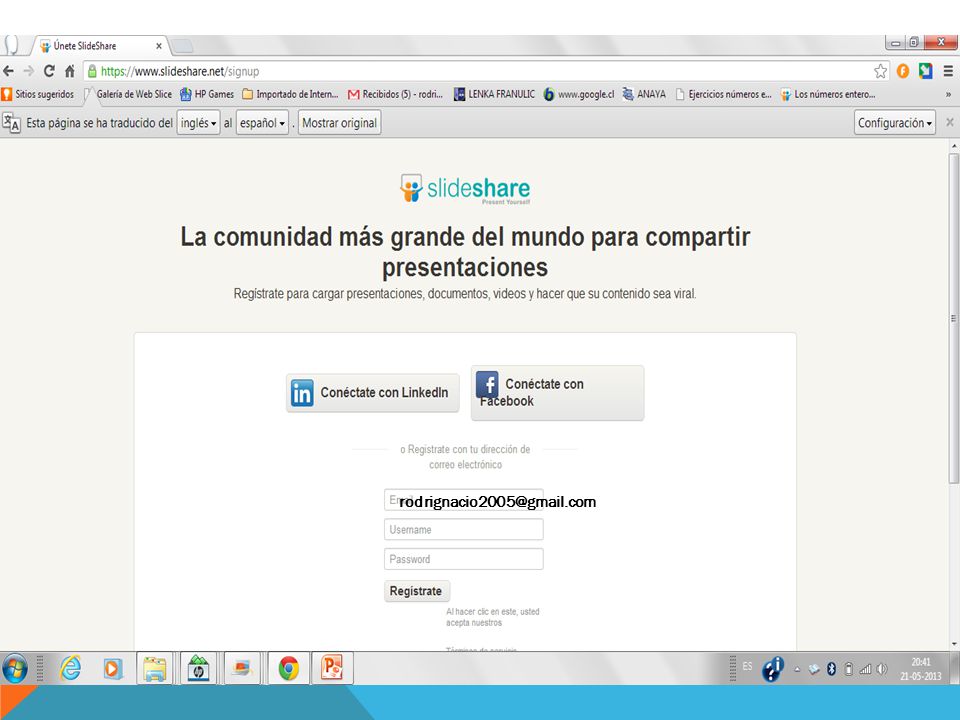The width and height of the screenshot is (960, 720).
Task: Show hidden tray icons arrow
Action: [797, 669]
